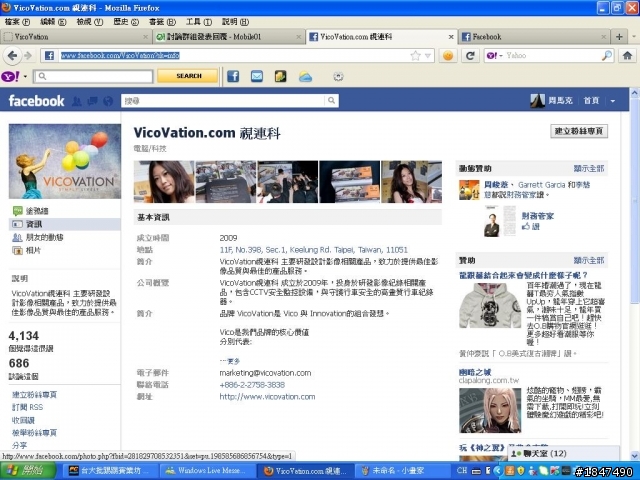
Task: Click the RSS subscribe link in the sidebar
Action: coord(27,407)
